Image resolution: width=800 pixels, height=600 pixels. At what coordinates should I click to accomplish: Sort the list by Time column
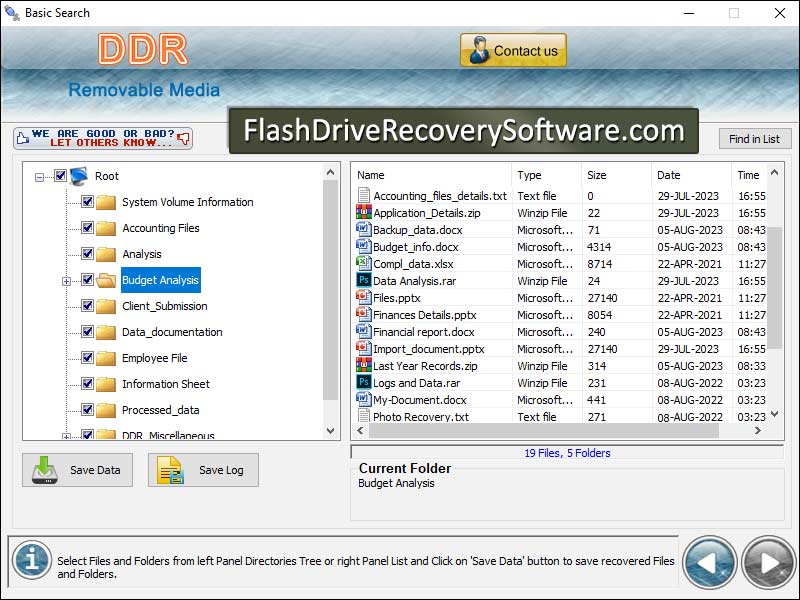pyautogui.click(x=749, y=175)
